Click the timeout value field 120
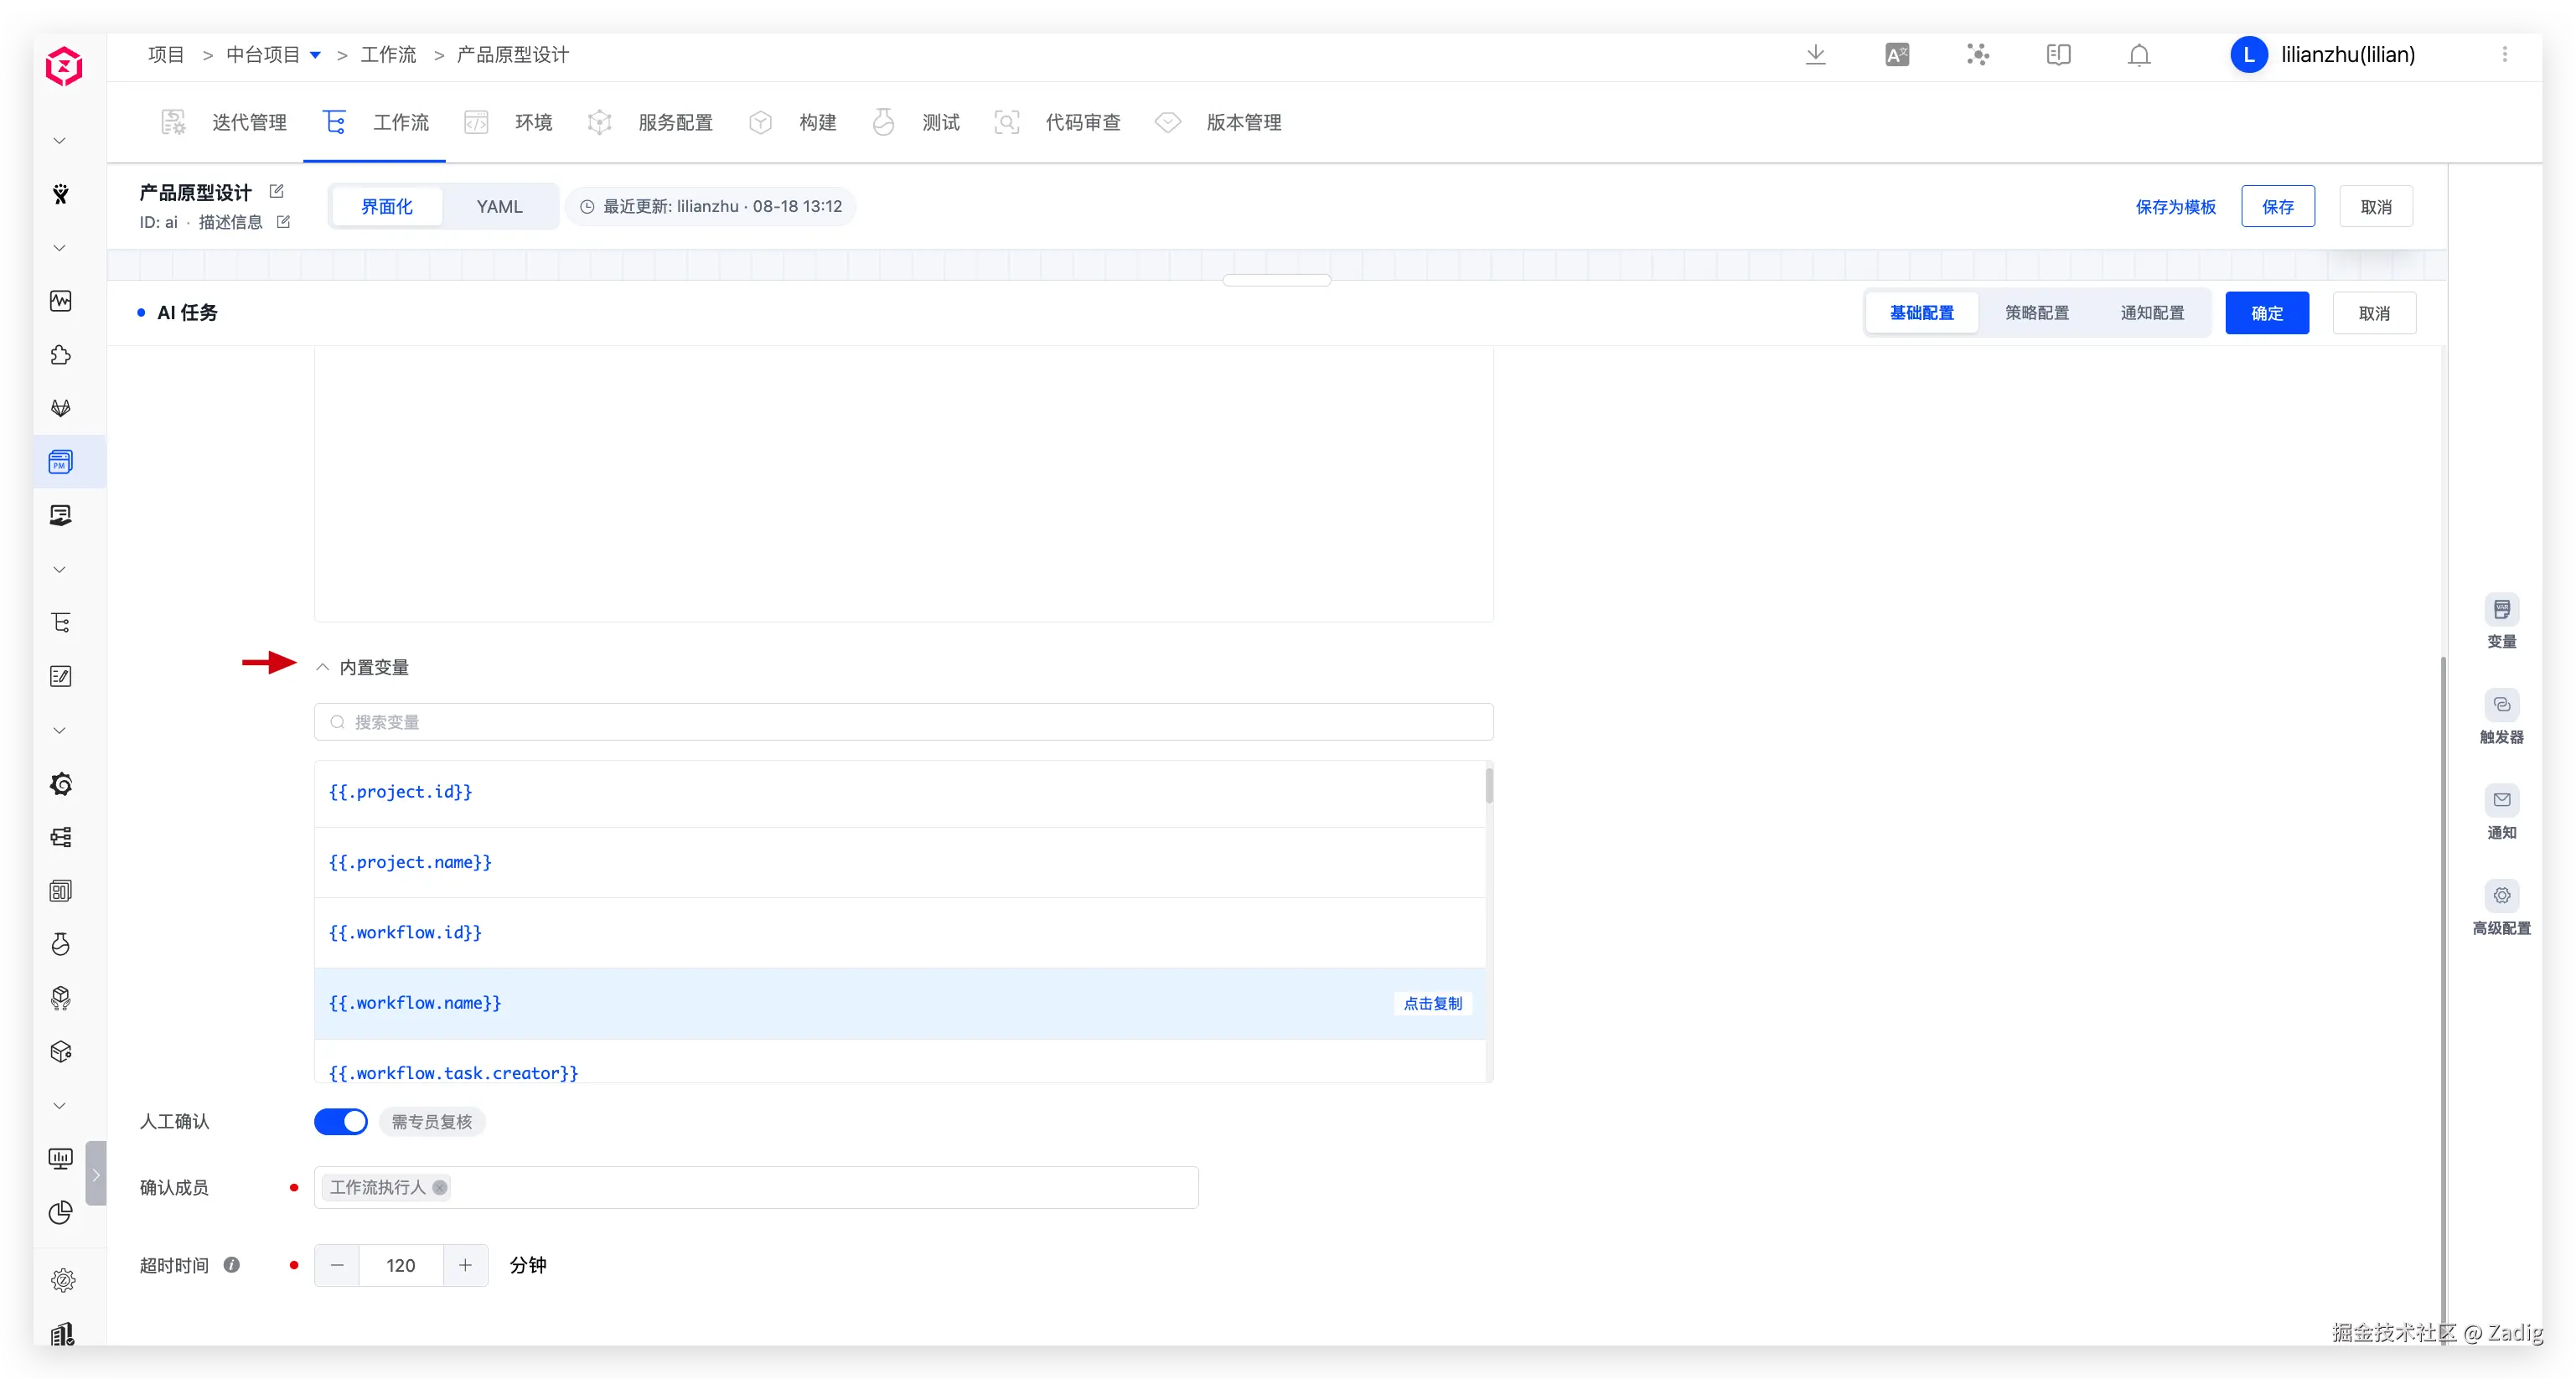This screenshot has height=1379, width=2576. [x=401, y=1265]
